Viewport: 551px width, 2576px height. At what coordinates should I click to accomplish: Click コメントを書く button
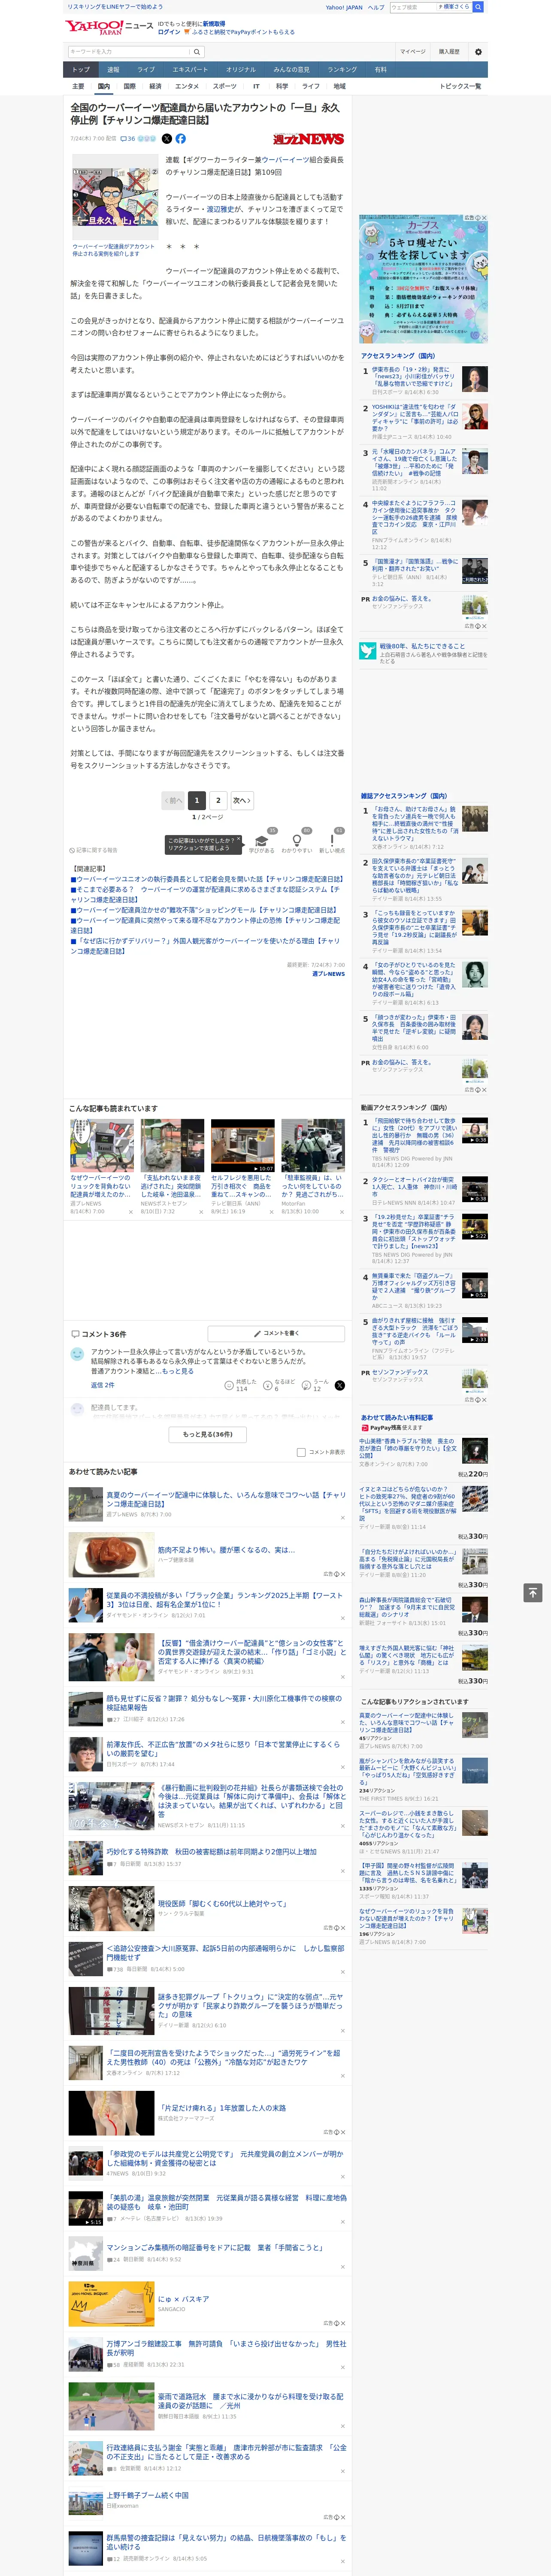(276, 1333)
